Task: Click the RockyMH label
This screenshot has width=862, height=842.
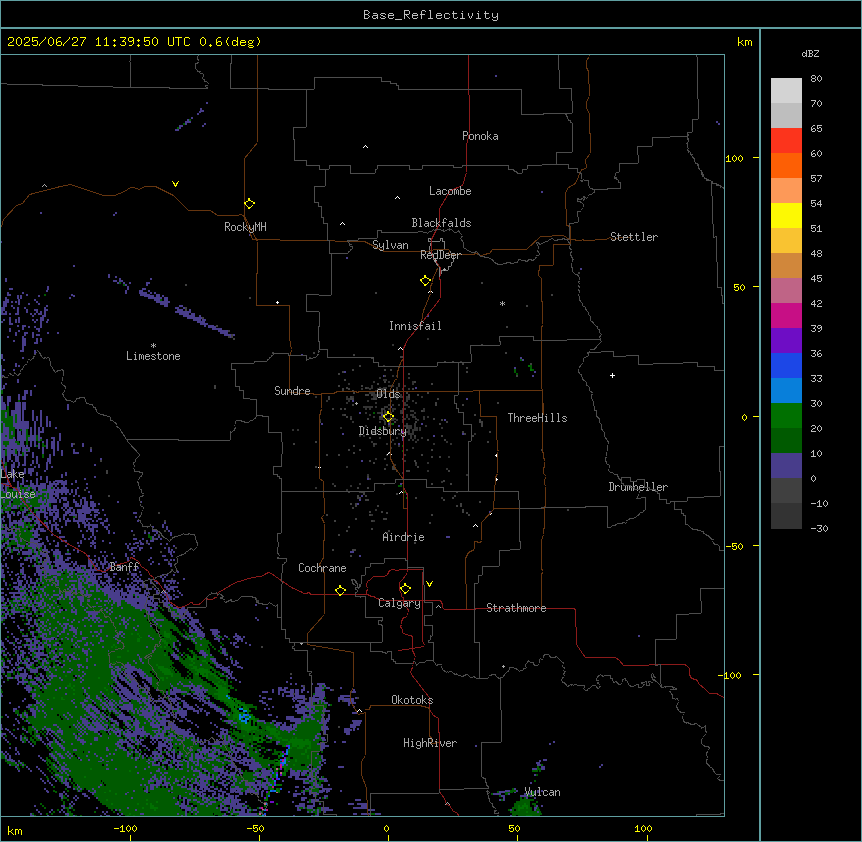Action: pos(245,227)
